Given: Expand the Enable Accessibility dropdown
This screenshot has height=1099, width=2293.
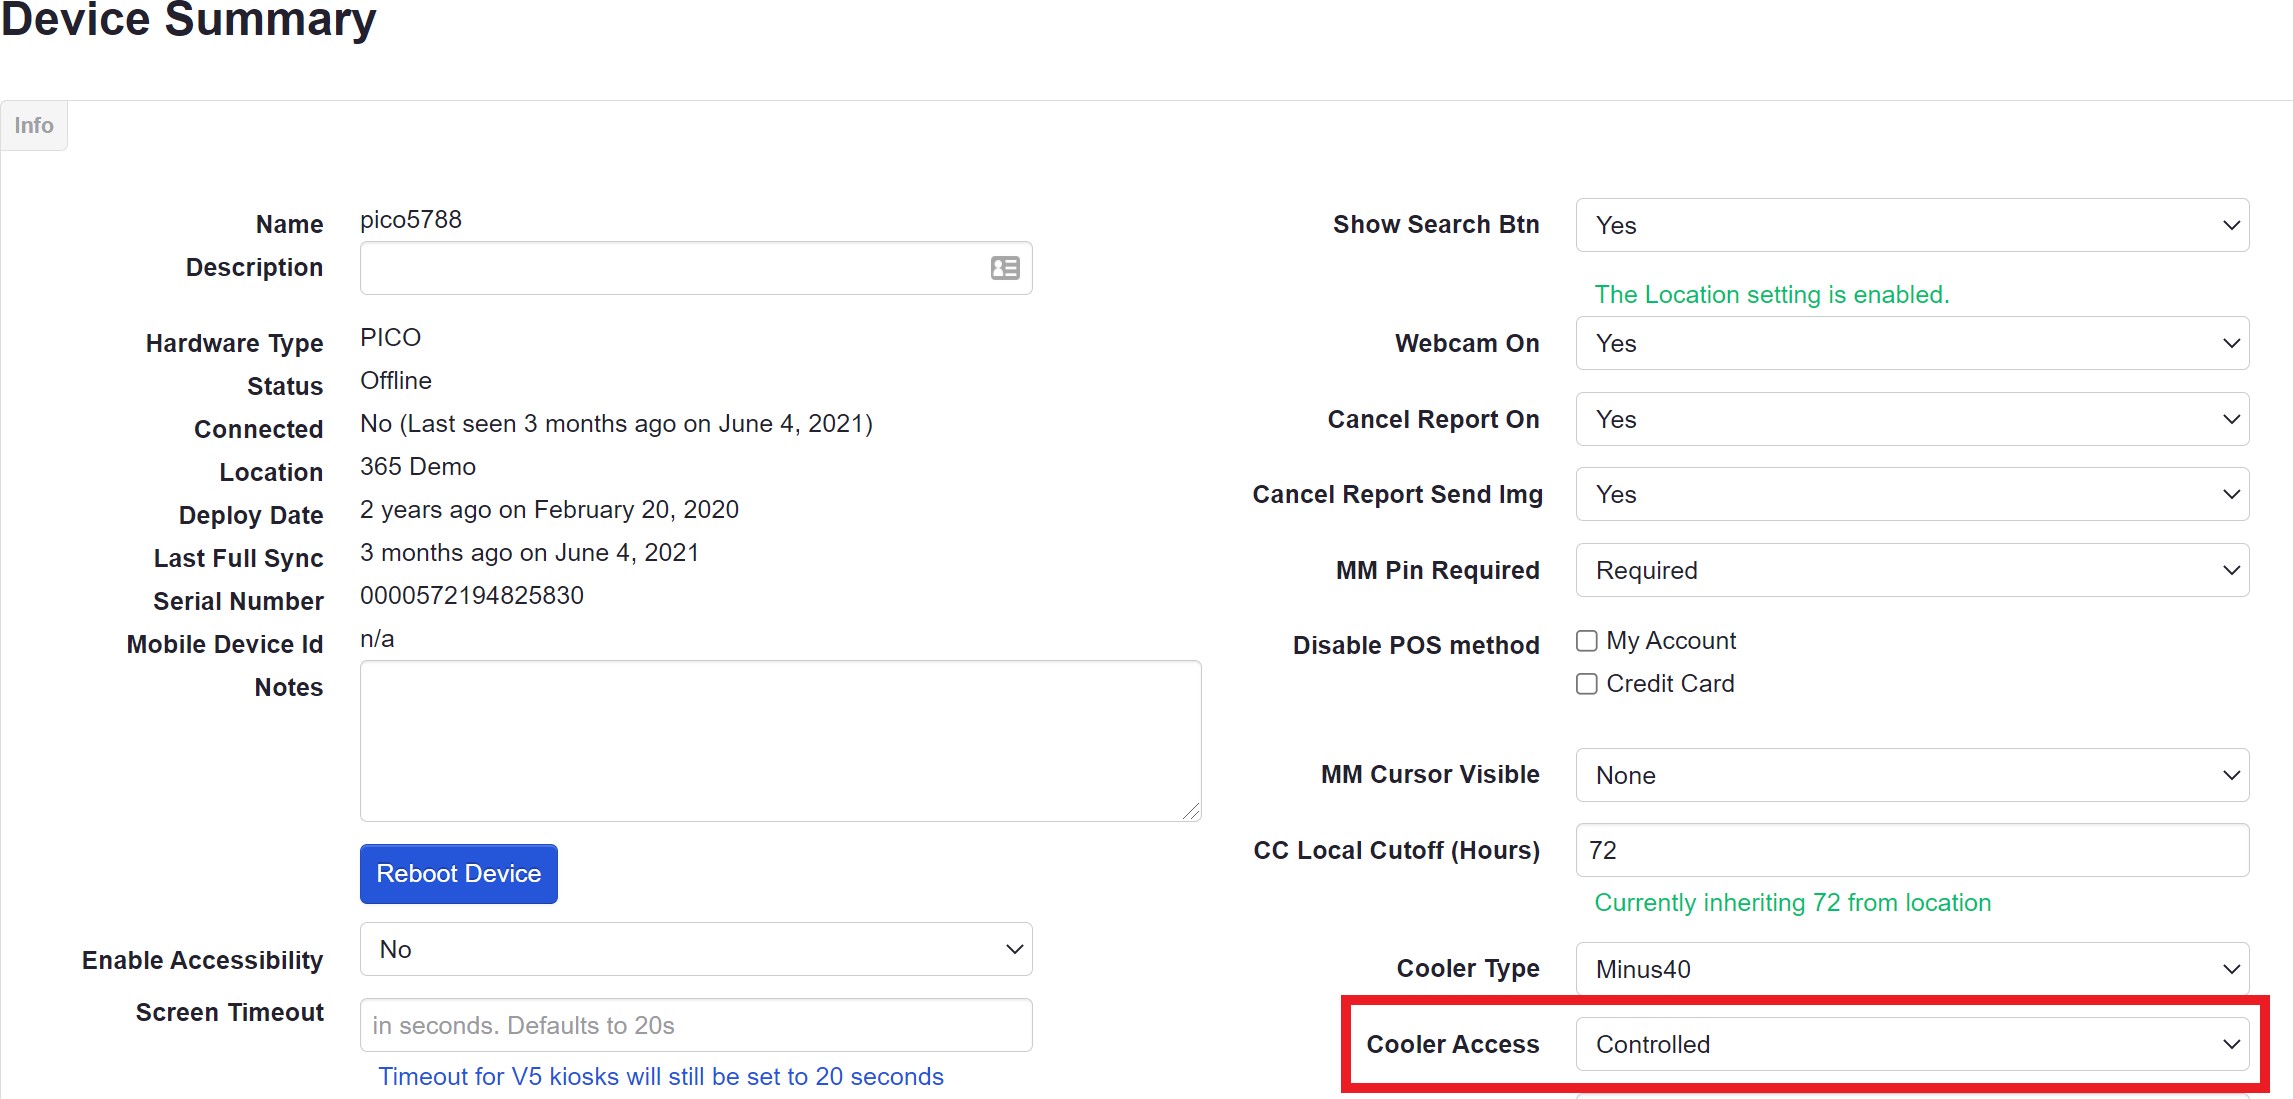Looking at the screenshot, I should (696, 949).
